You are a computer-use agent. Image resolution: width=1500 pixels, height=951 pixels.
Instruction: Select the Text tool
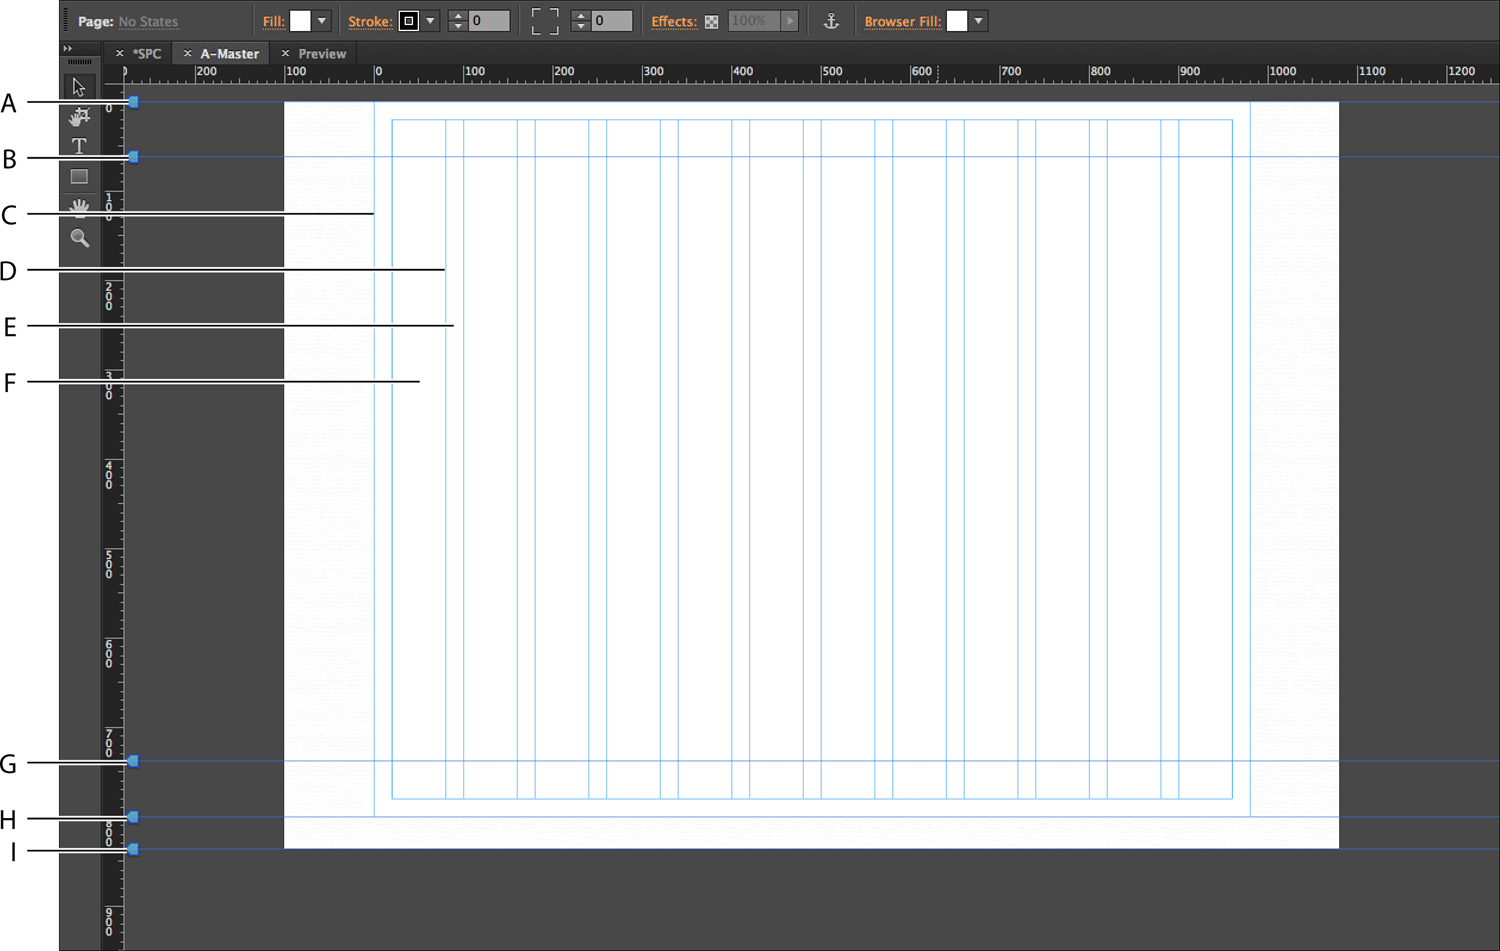(x=79, y=146)
